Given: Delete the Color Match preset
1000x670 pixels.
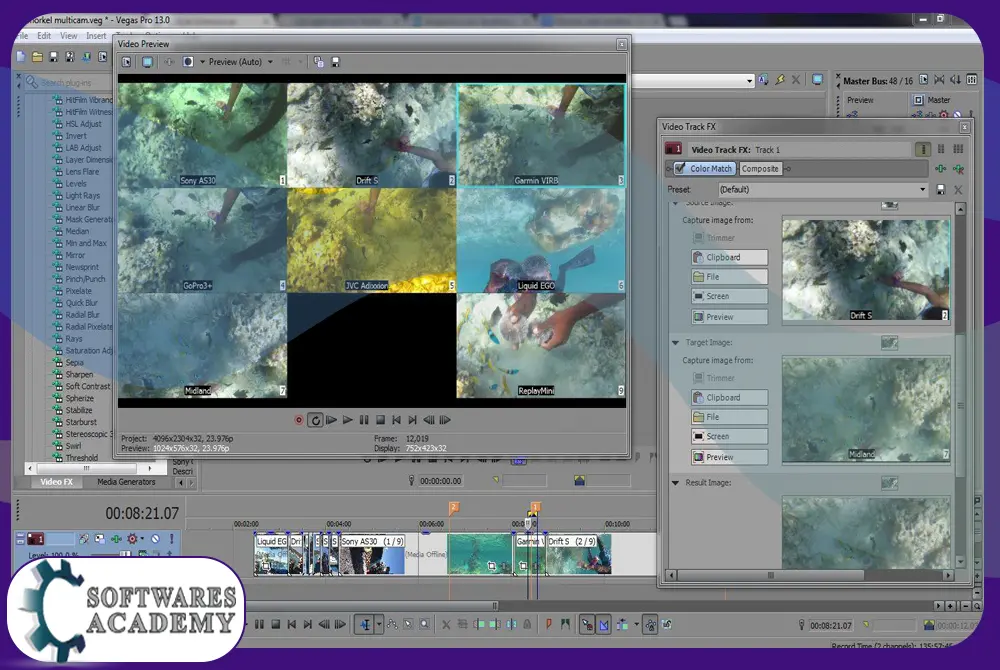Looking at the screenshot, I should click(958, 190).
